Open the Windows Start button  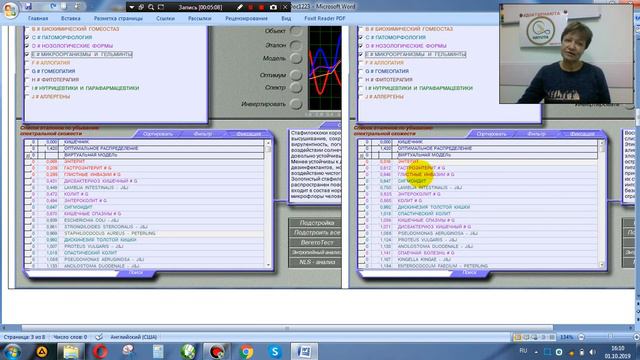12,351
